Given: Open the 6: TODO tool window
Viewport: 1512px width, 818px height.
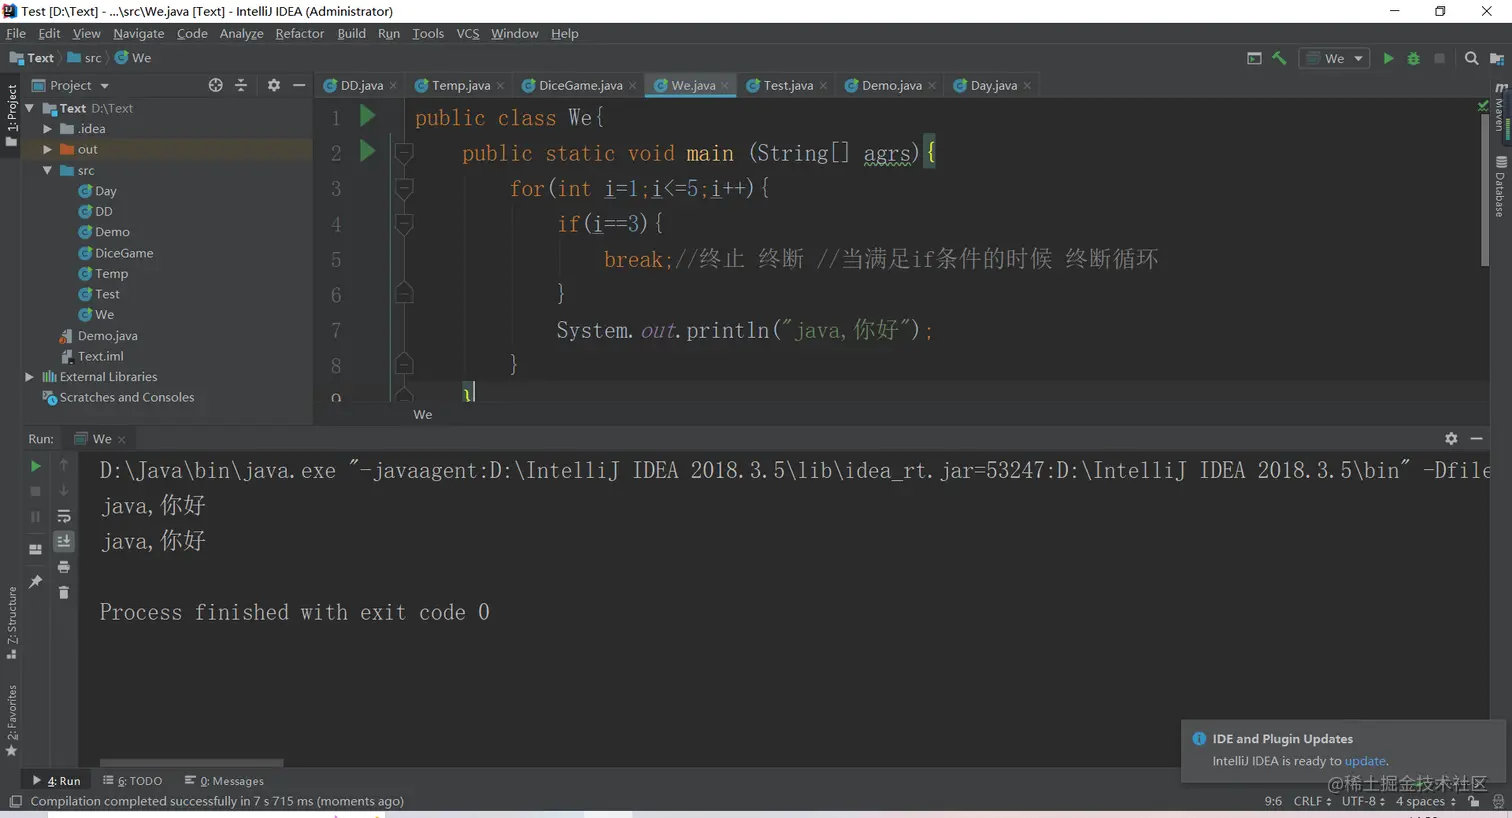Looking at the screenshot, I should (132, 781).
